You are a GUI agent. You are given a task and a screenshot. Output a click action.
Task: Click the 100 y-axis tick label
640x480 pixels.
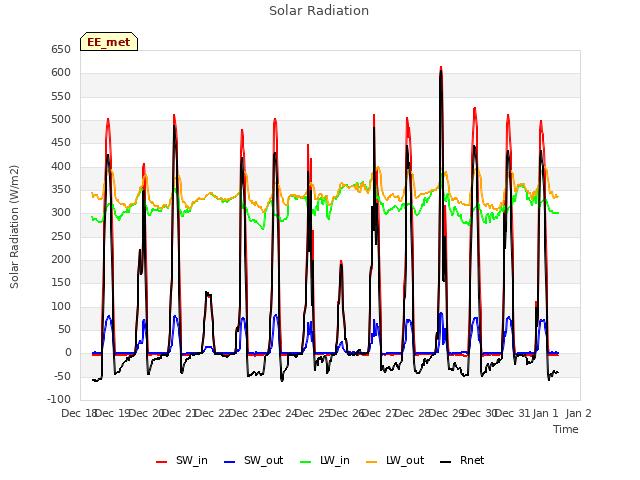61,306
